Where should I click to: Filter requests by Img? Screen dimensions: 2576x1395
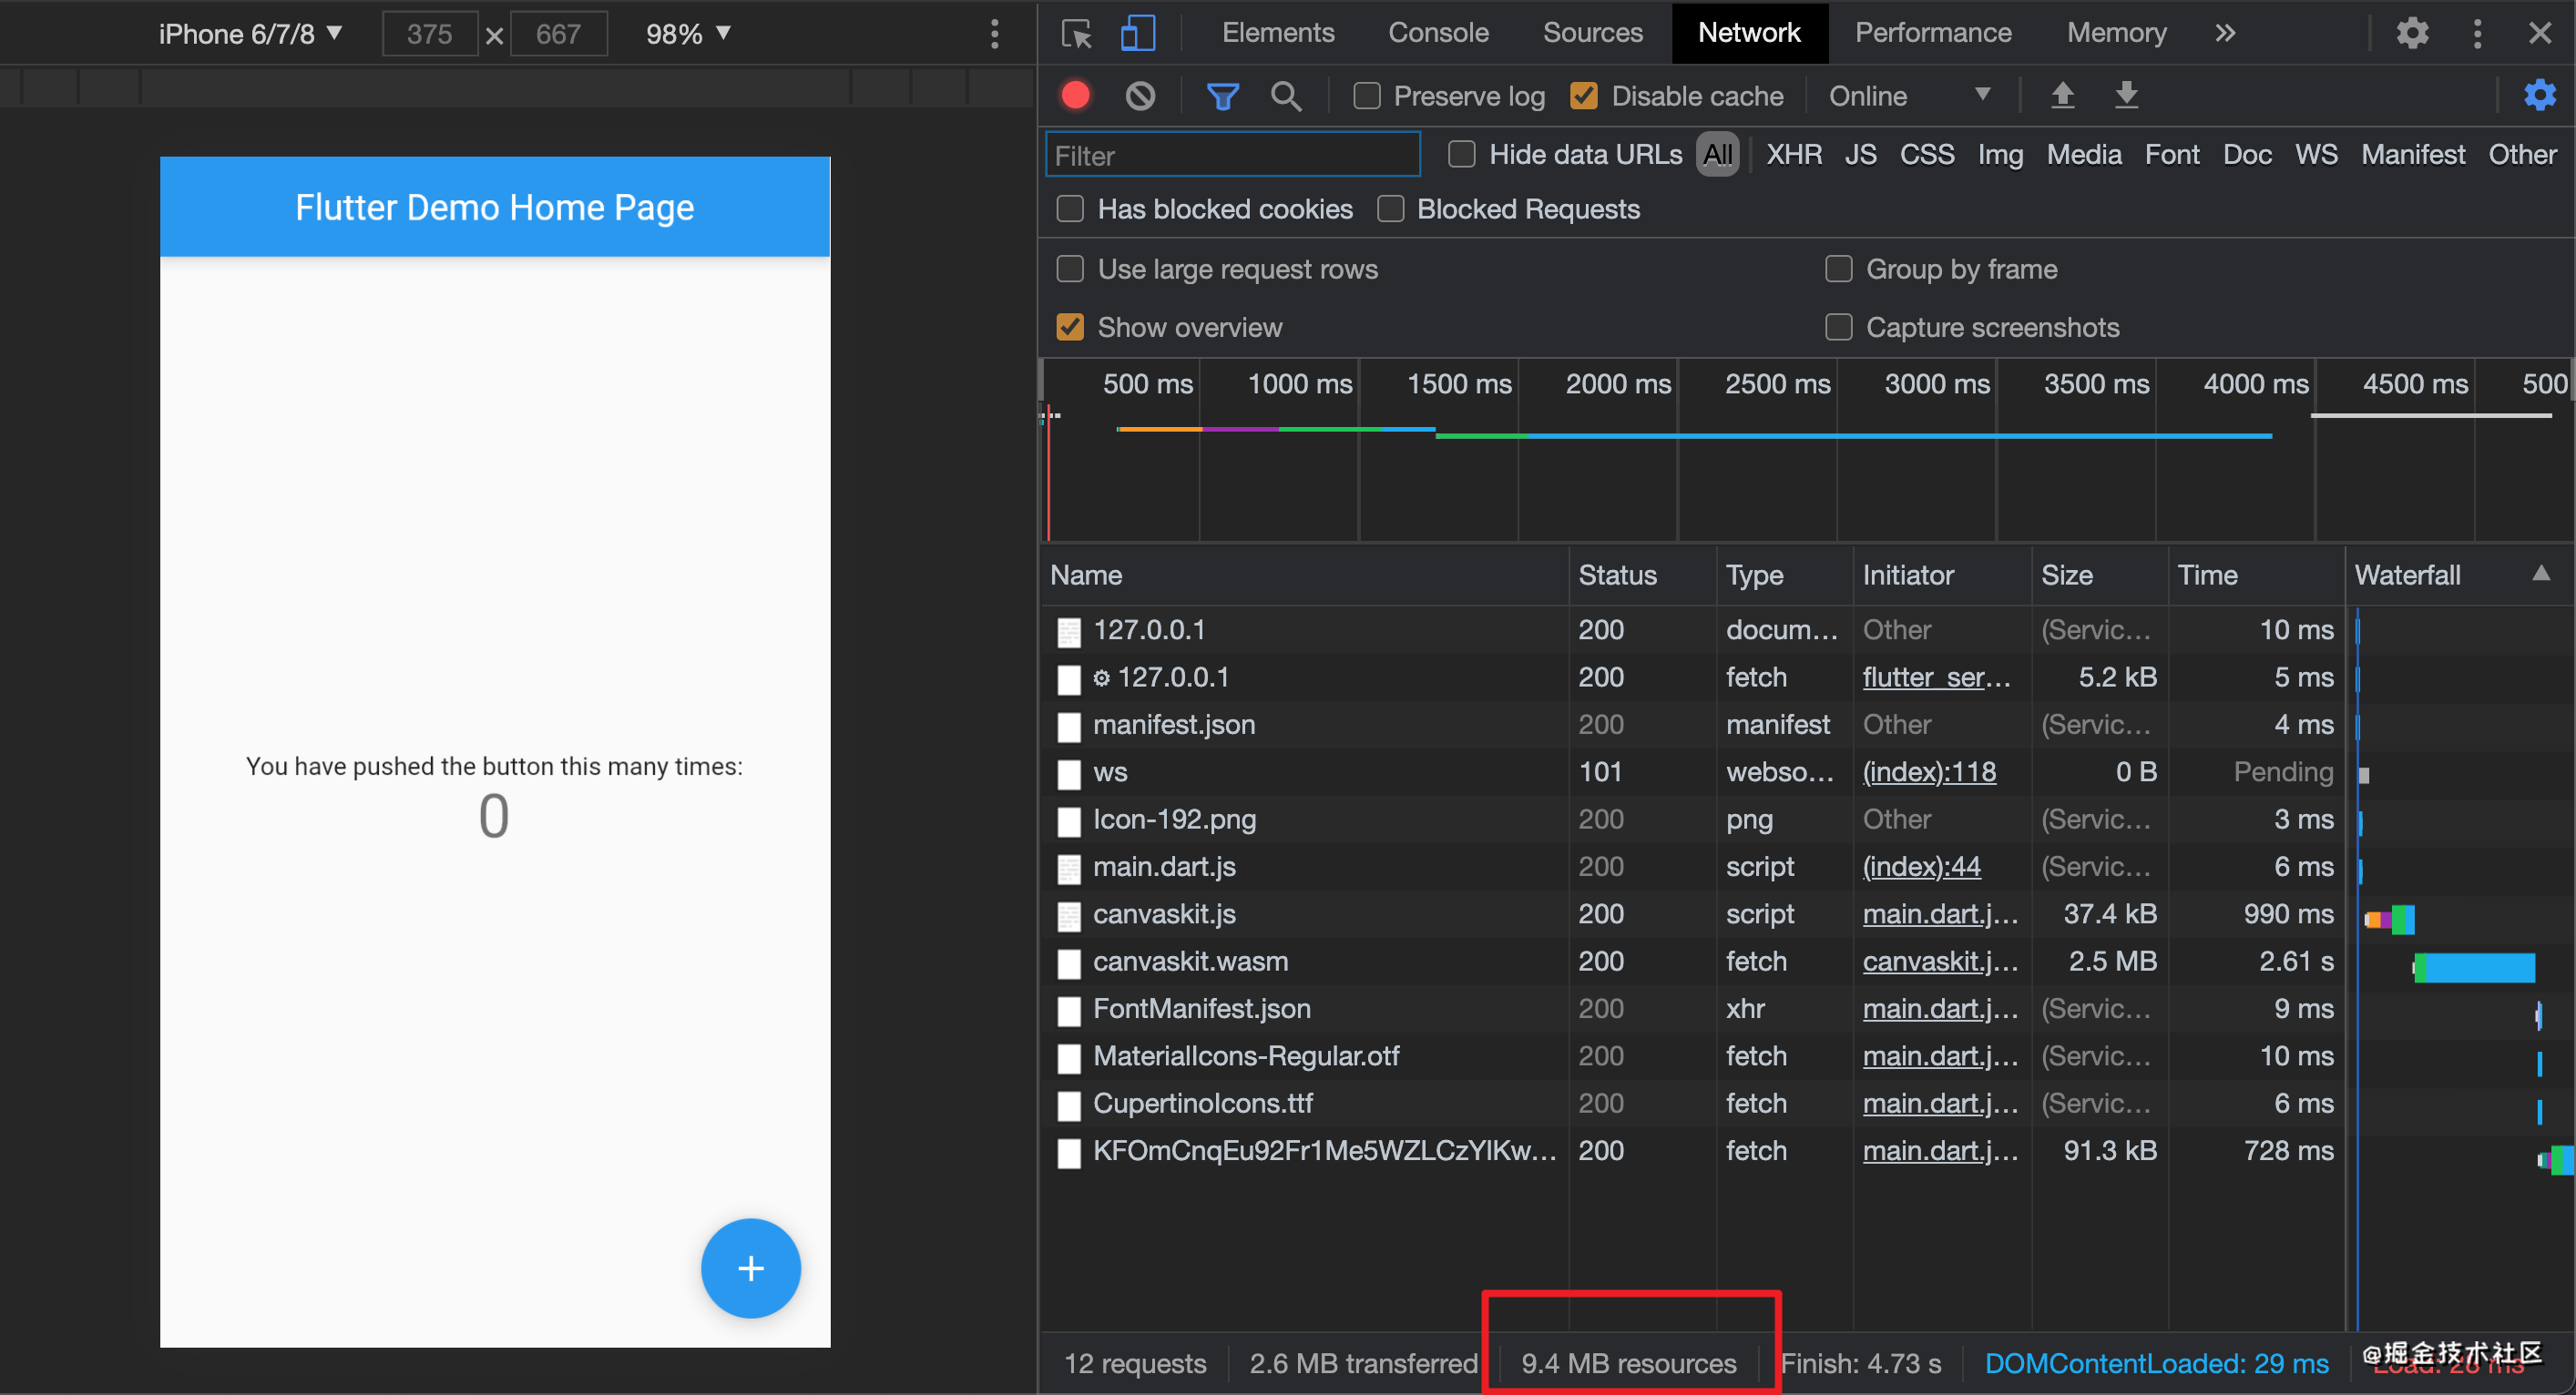tap(2000, 154)
